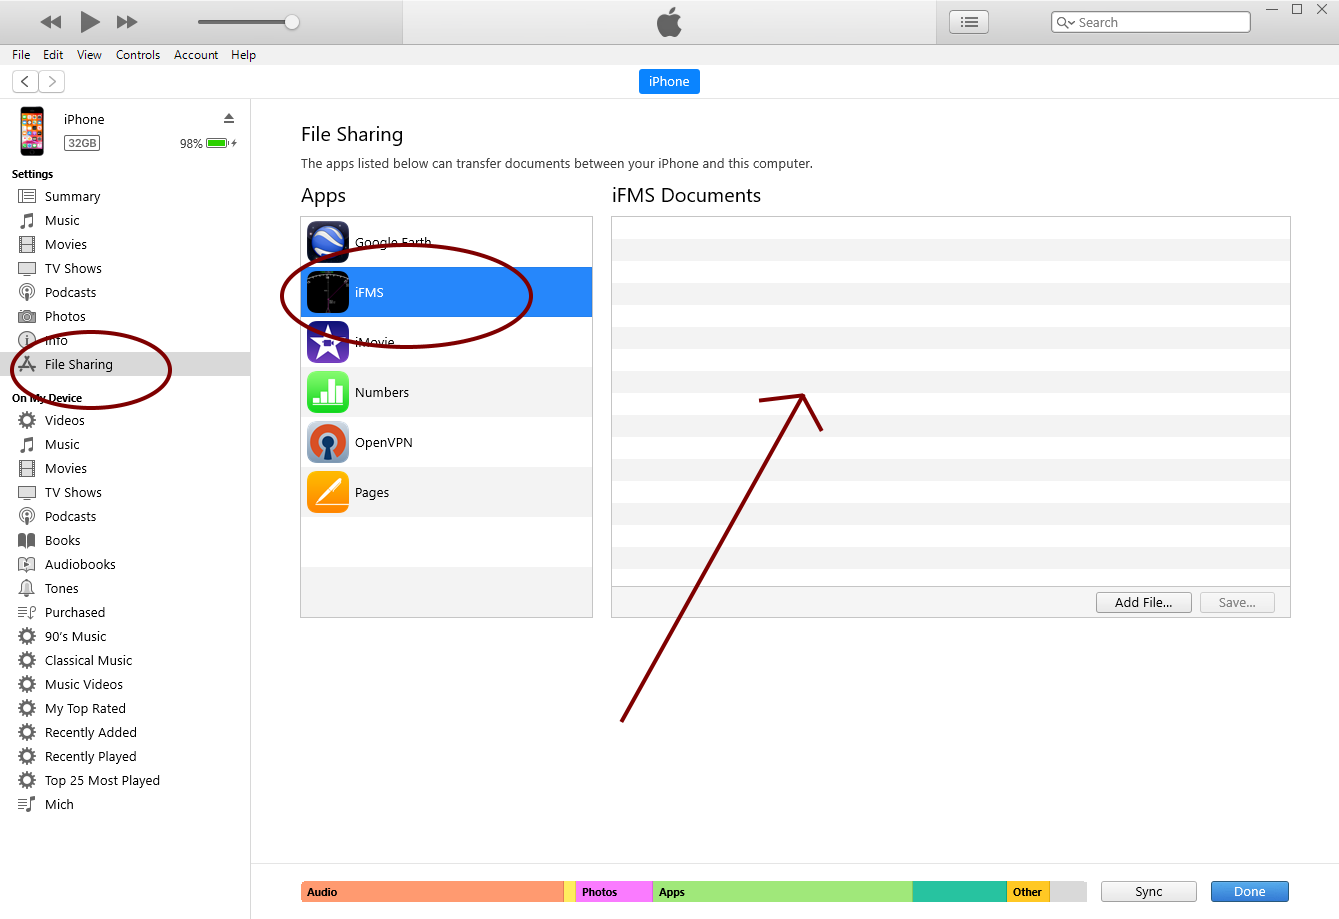Open Photos settings

point(65,316)
